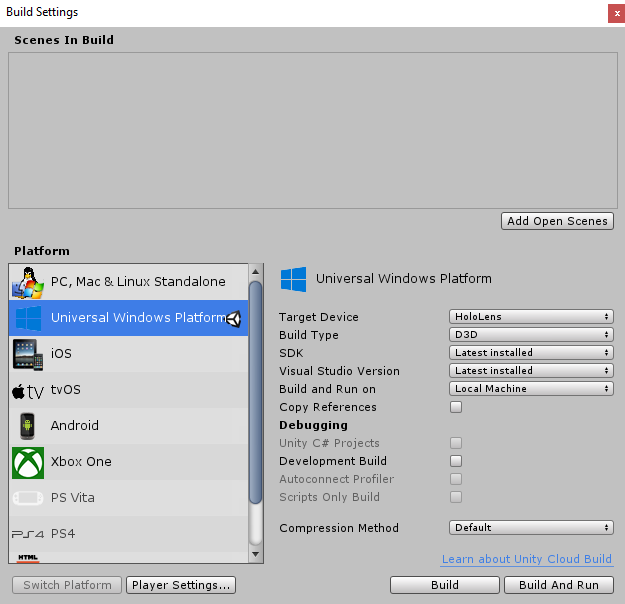Screen dimensions: 625x604
Task: Select Universal Windows Platform in the list
Action: [128, 318]
